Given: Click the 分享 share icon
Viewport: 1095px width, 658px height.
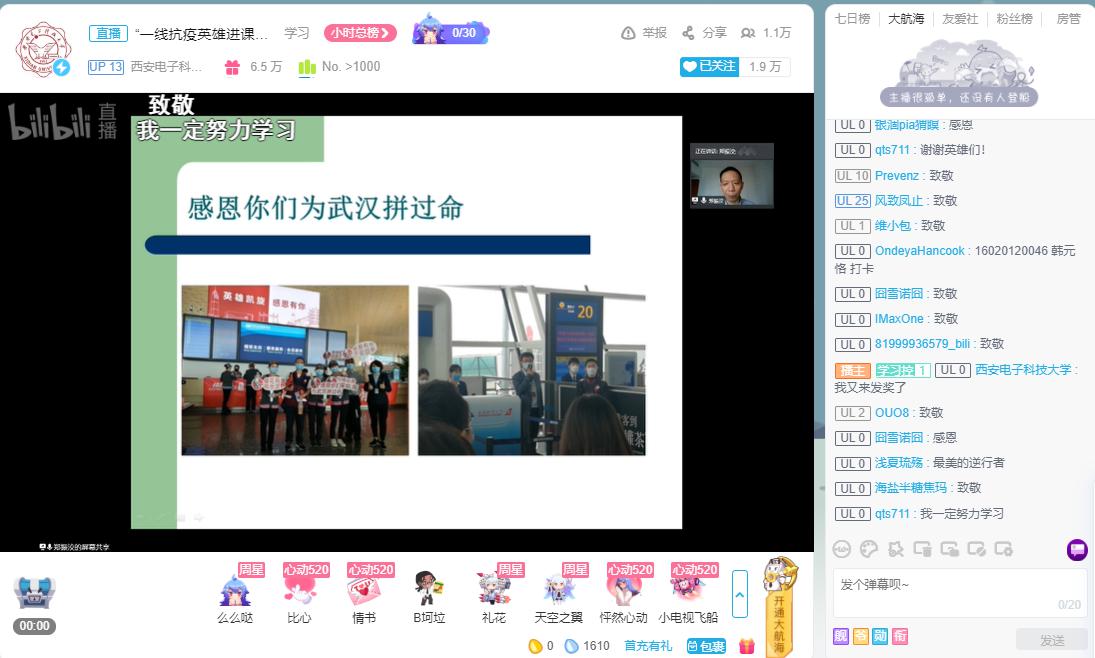Looking at the screenshot, I should point(688,33).
